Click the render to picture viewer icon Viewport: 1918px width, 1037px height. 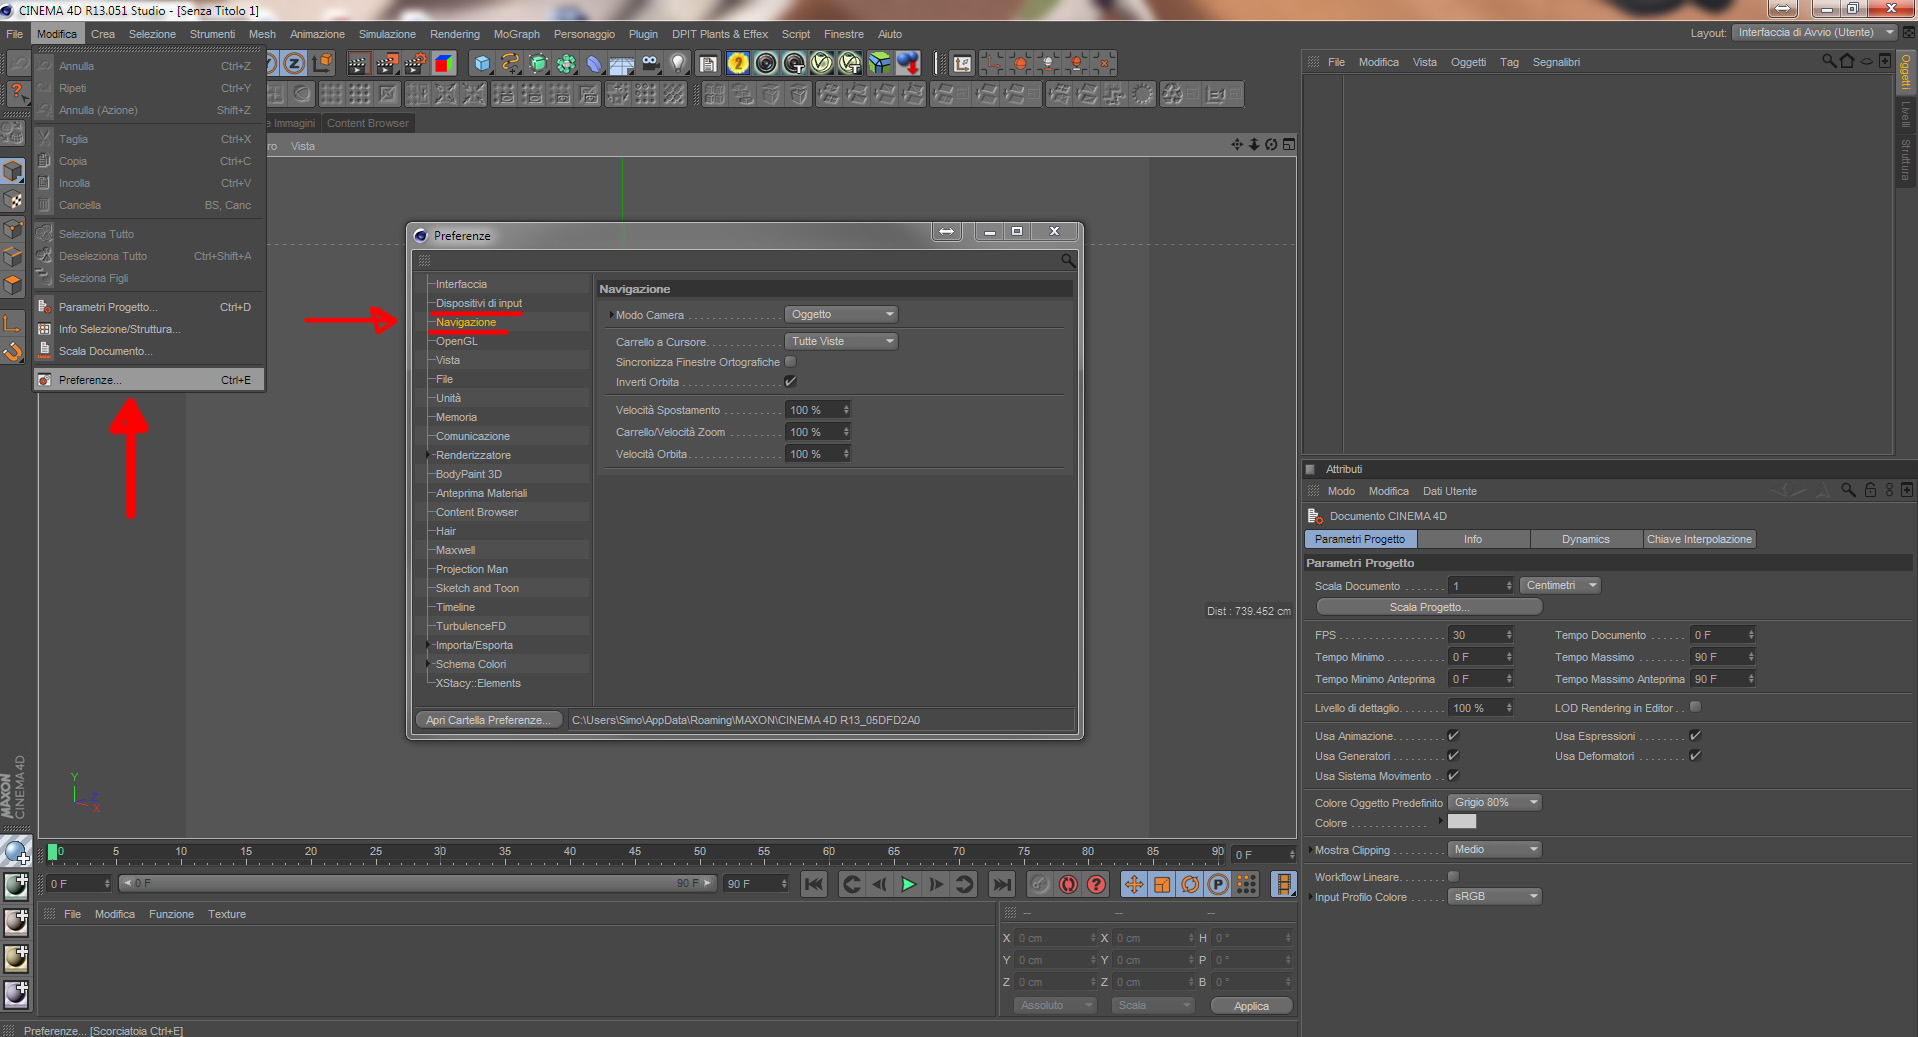386,64
